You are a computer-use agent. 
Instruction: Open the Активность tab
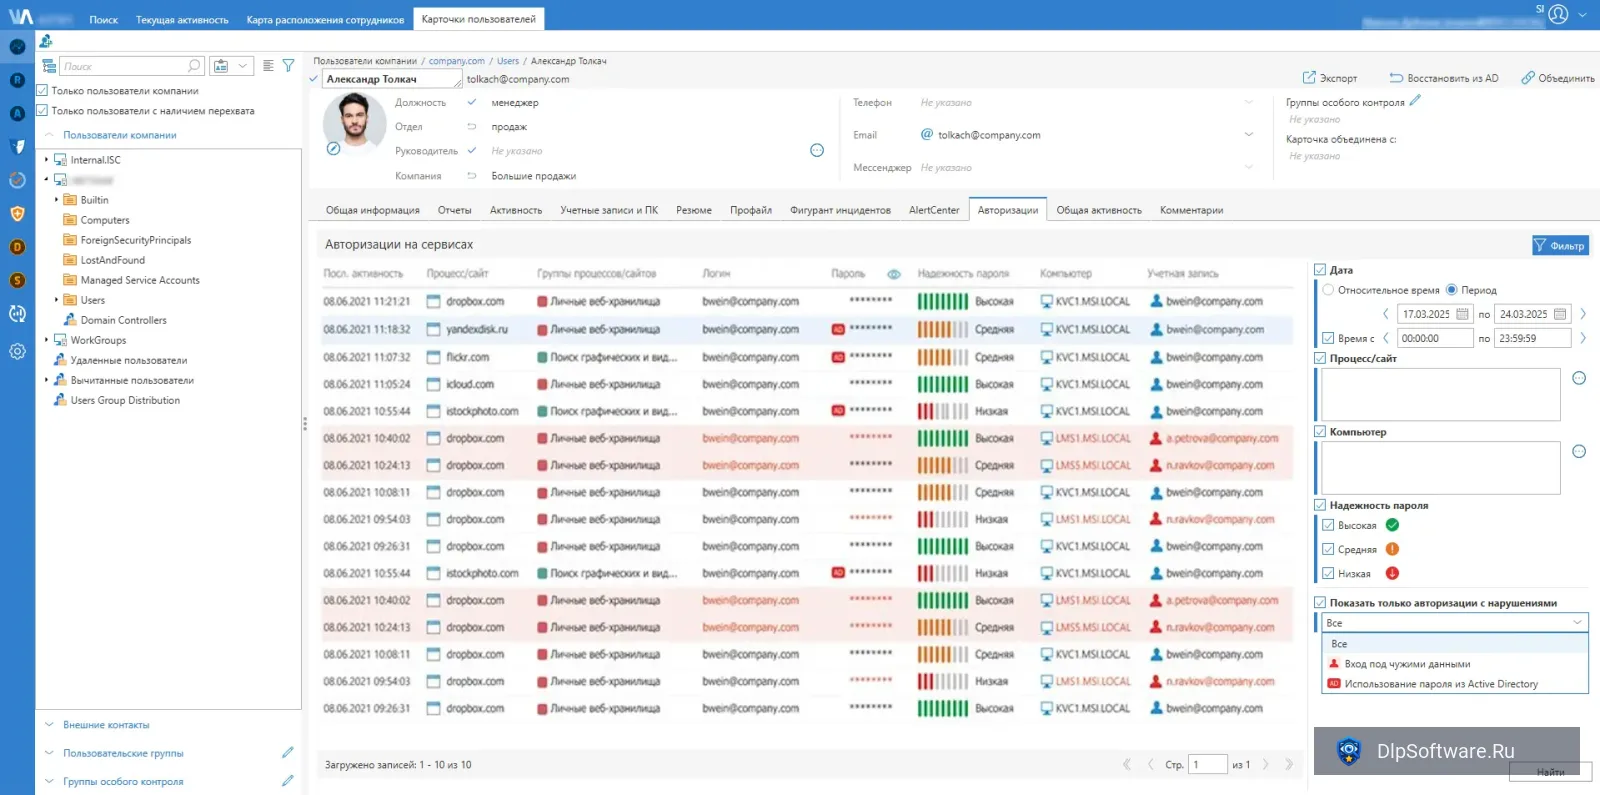516,210
